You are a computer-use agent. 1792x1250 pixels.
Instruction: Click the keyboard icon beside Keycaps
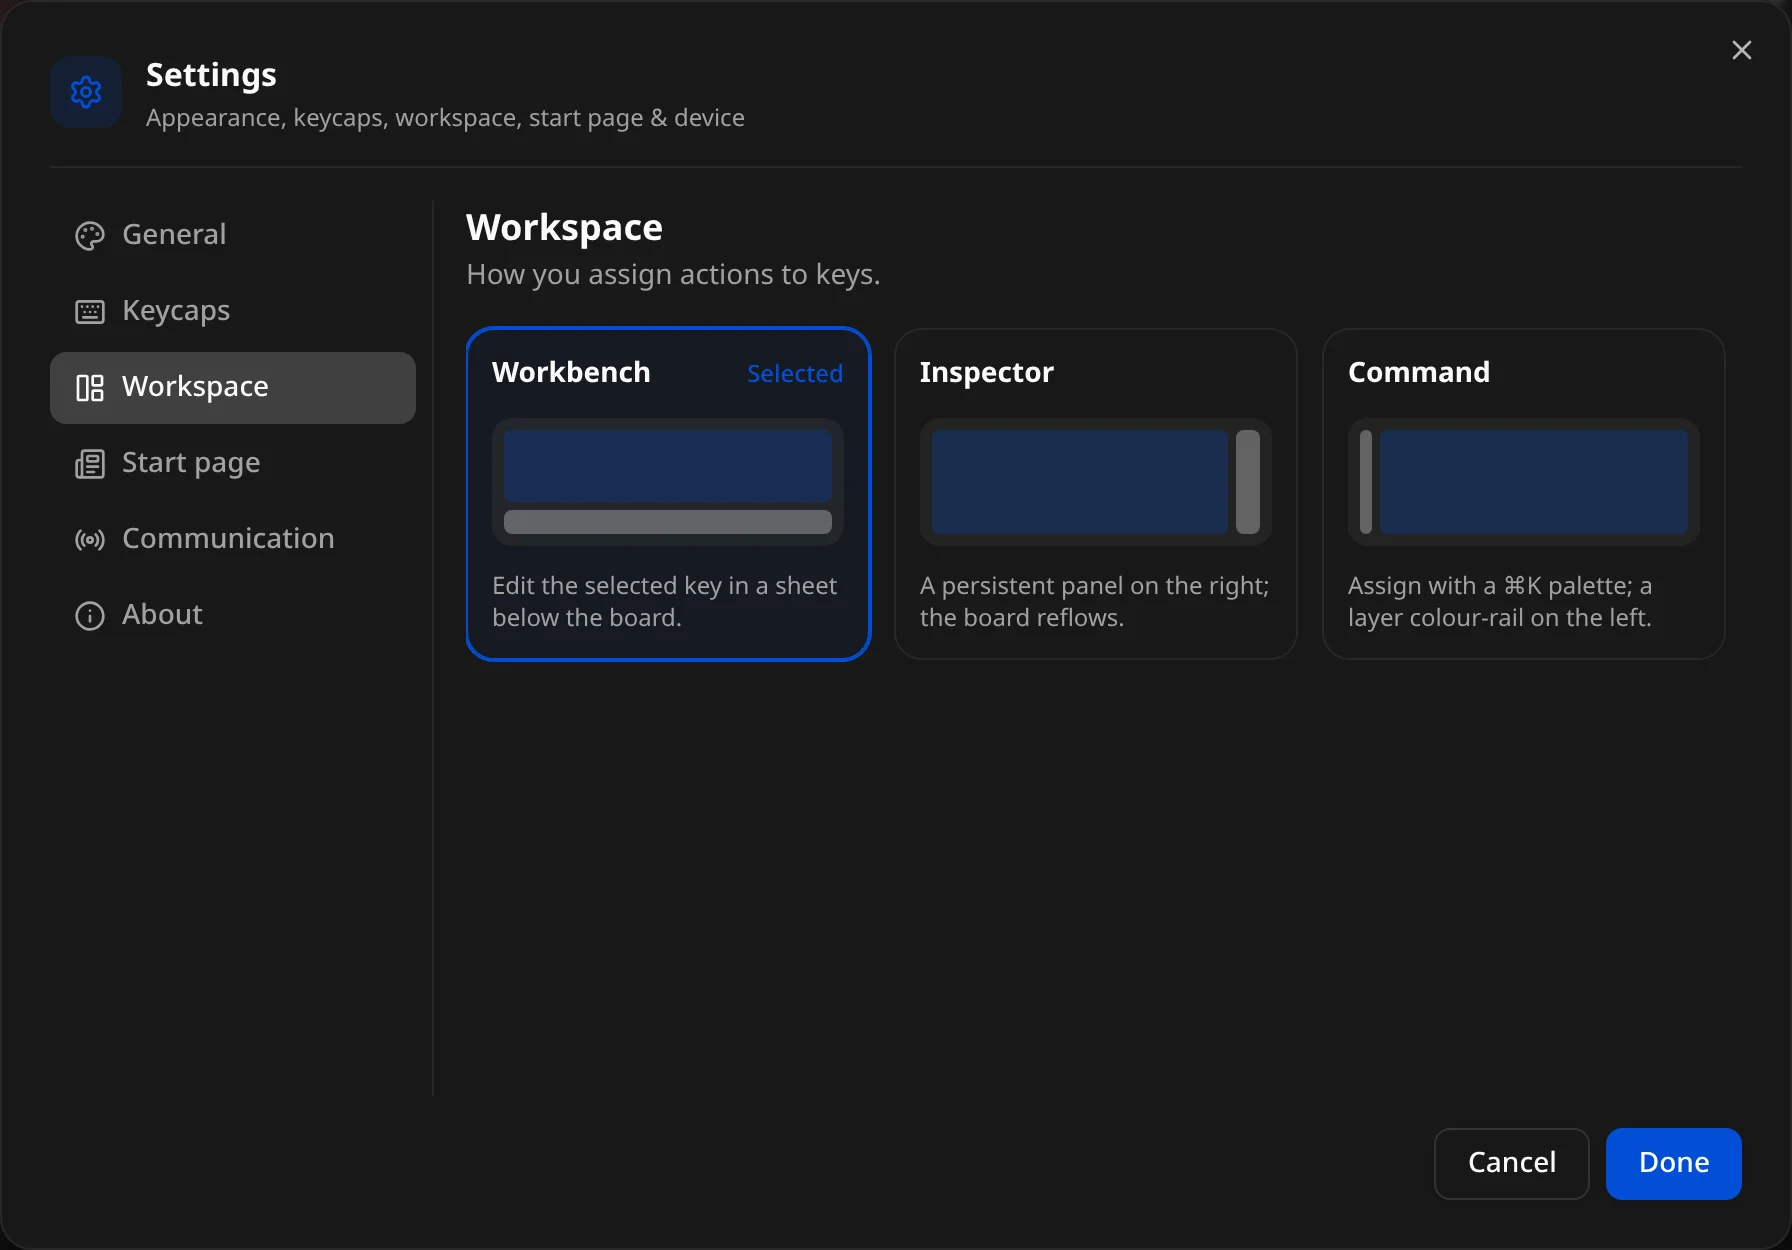coord(90,312)
